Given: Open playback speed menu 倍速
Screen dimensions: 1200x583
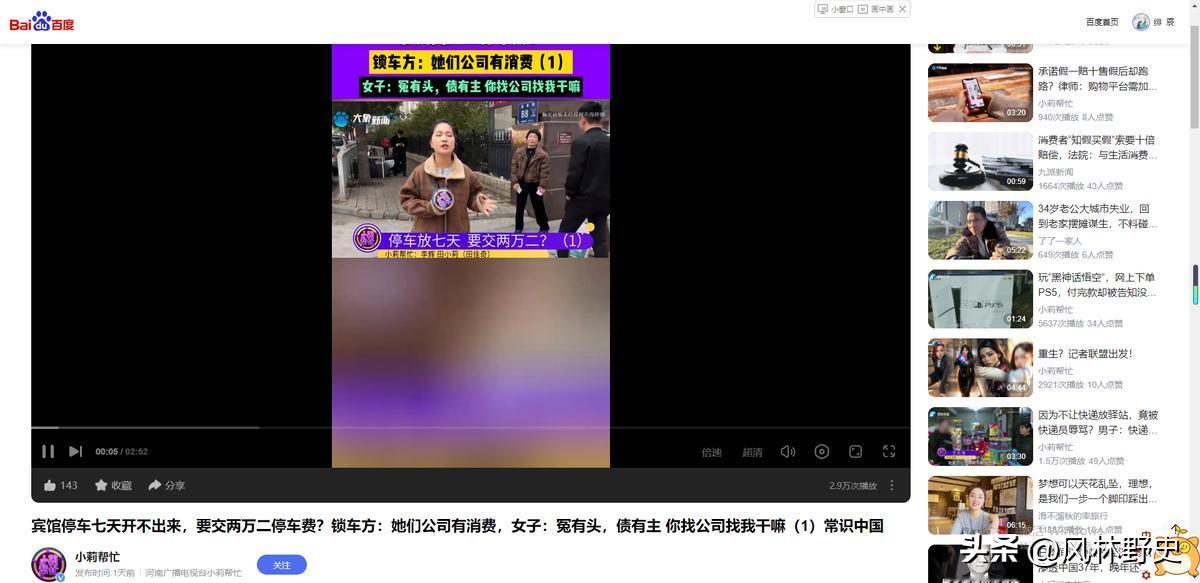Looking at the screenshot, I should [712, 452].
